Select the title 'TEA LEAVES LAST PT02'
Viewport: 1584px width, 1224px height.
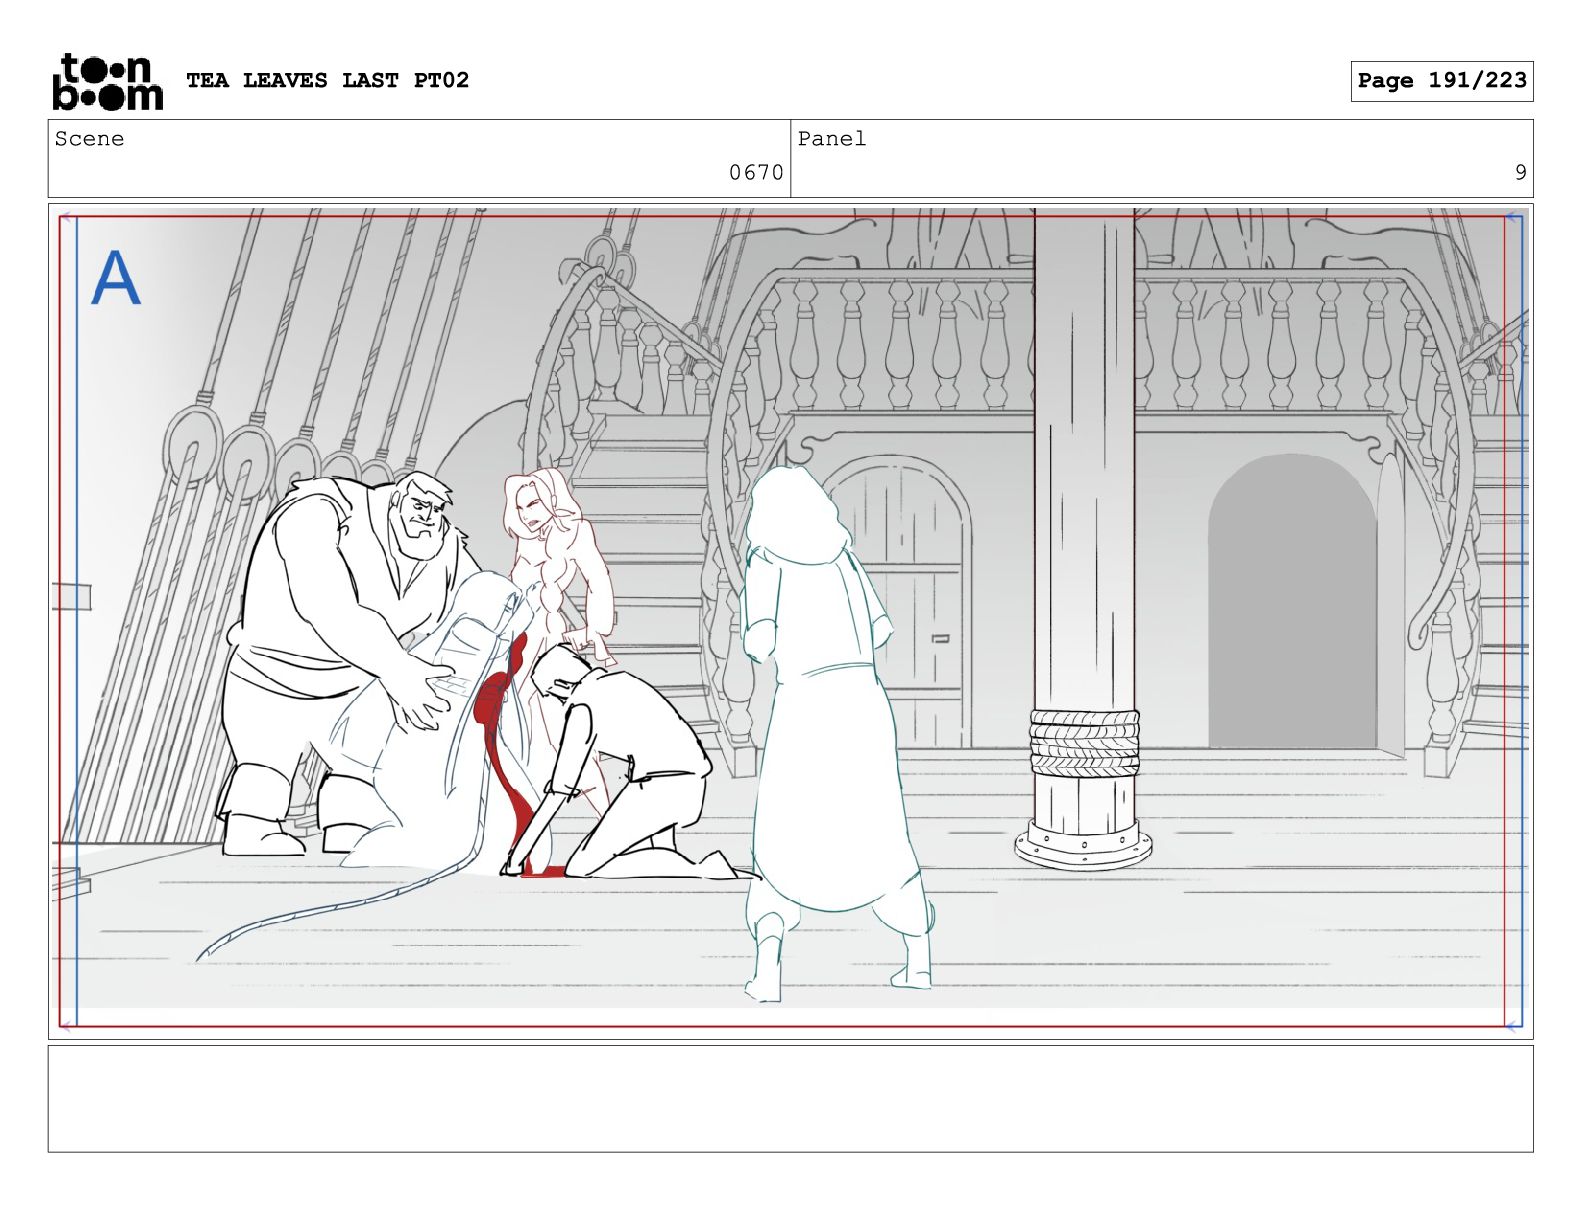pyautogui.click(x=327, y=80)
